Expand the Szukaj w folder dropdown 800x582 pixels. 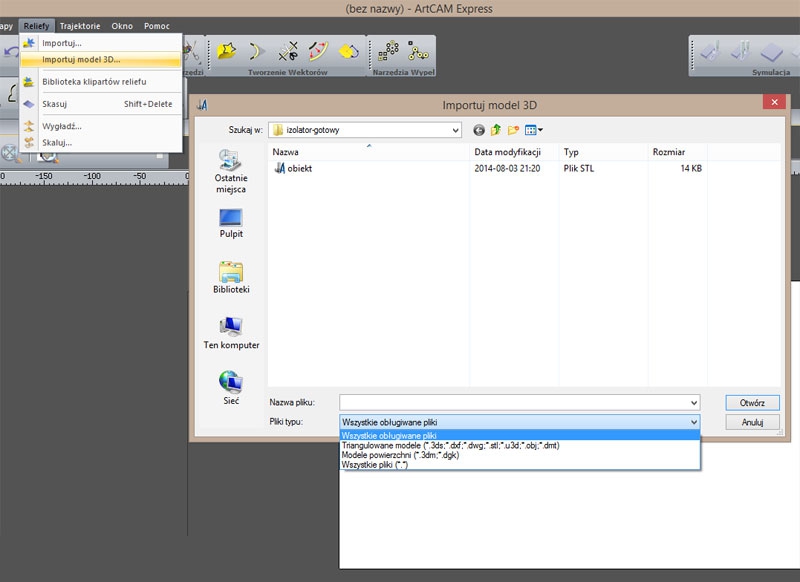(x=455, y=131)
